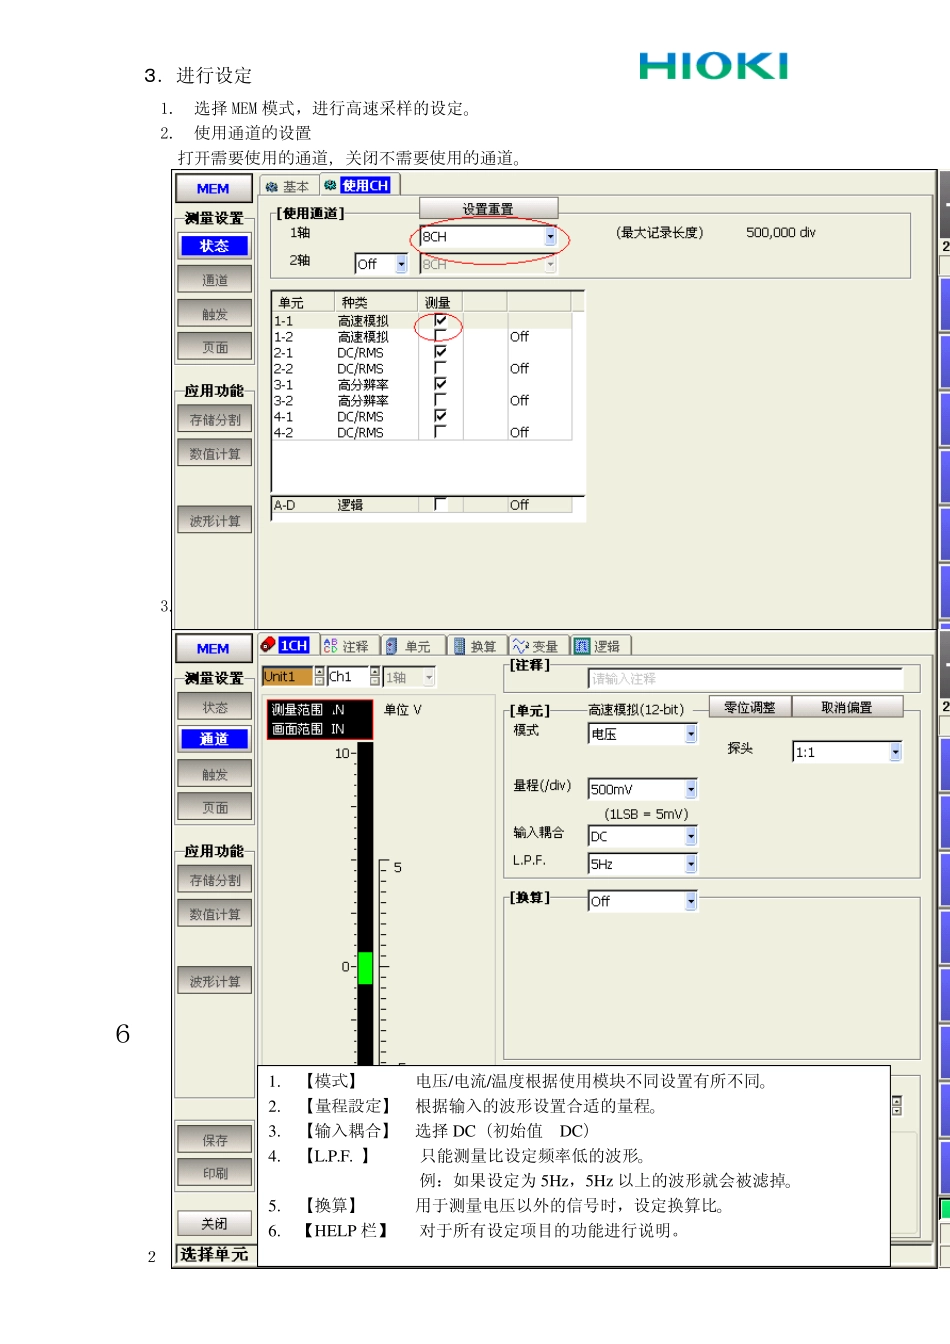
Task: Click the 印刷 button
Action: click(x=214, y=1173)
